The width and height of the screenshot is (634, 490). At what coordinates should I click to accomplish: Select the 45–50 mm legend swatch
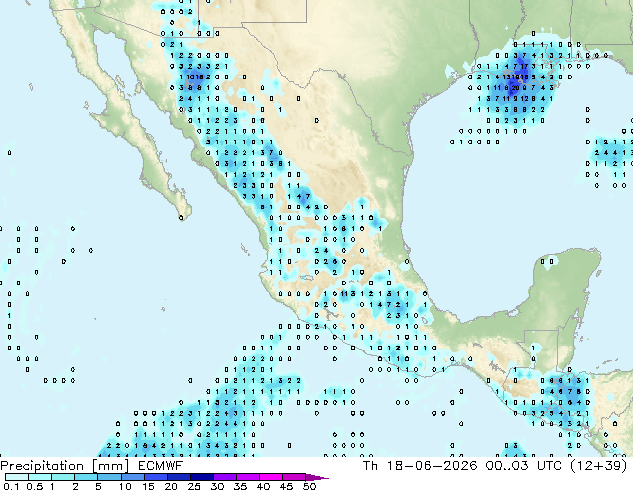[x=294, y=477]
